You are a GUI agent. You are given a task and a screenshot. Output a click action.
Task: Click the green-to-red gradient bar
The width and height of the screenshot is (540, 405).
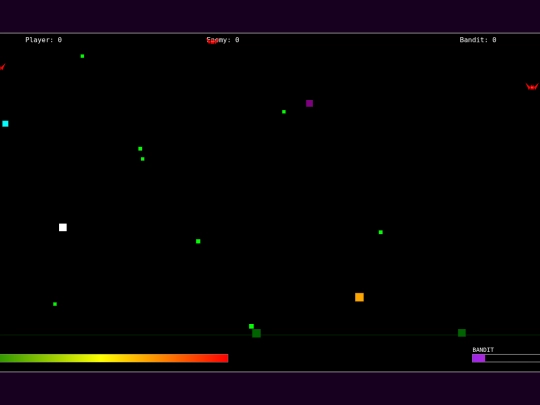click(114, 358)
